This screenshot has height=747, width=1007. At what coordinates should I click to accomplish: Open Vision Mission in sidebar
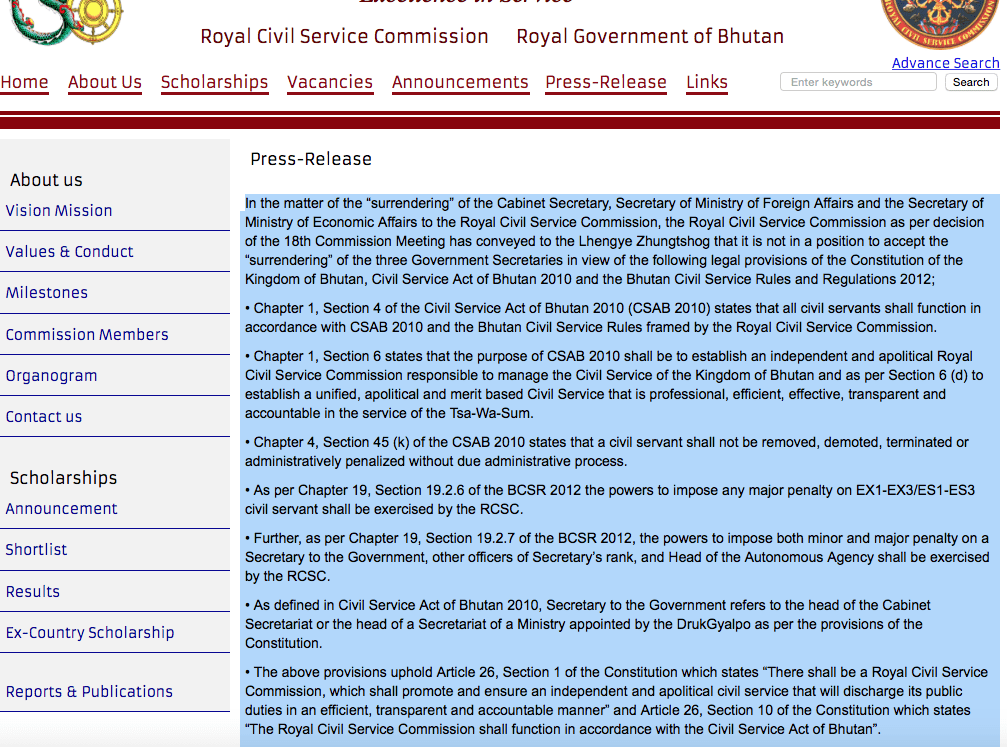click(x=59, y=210)
